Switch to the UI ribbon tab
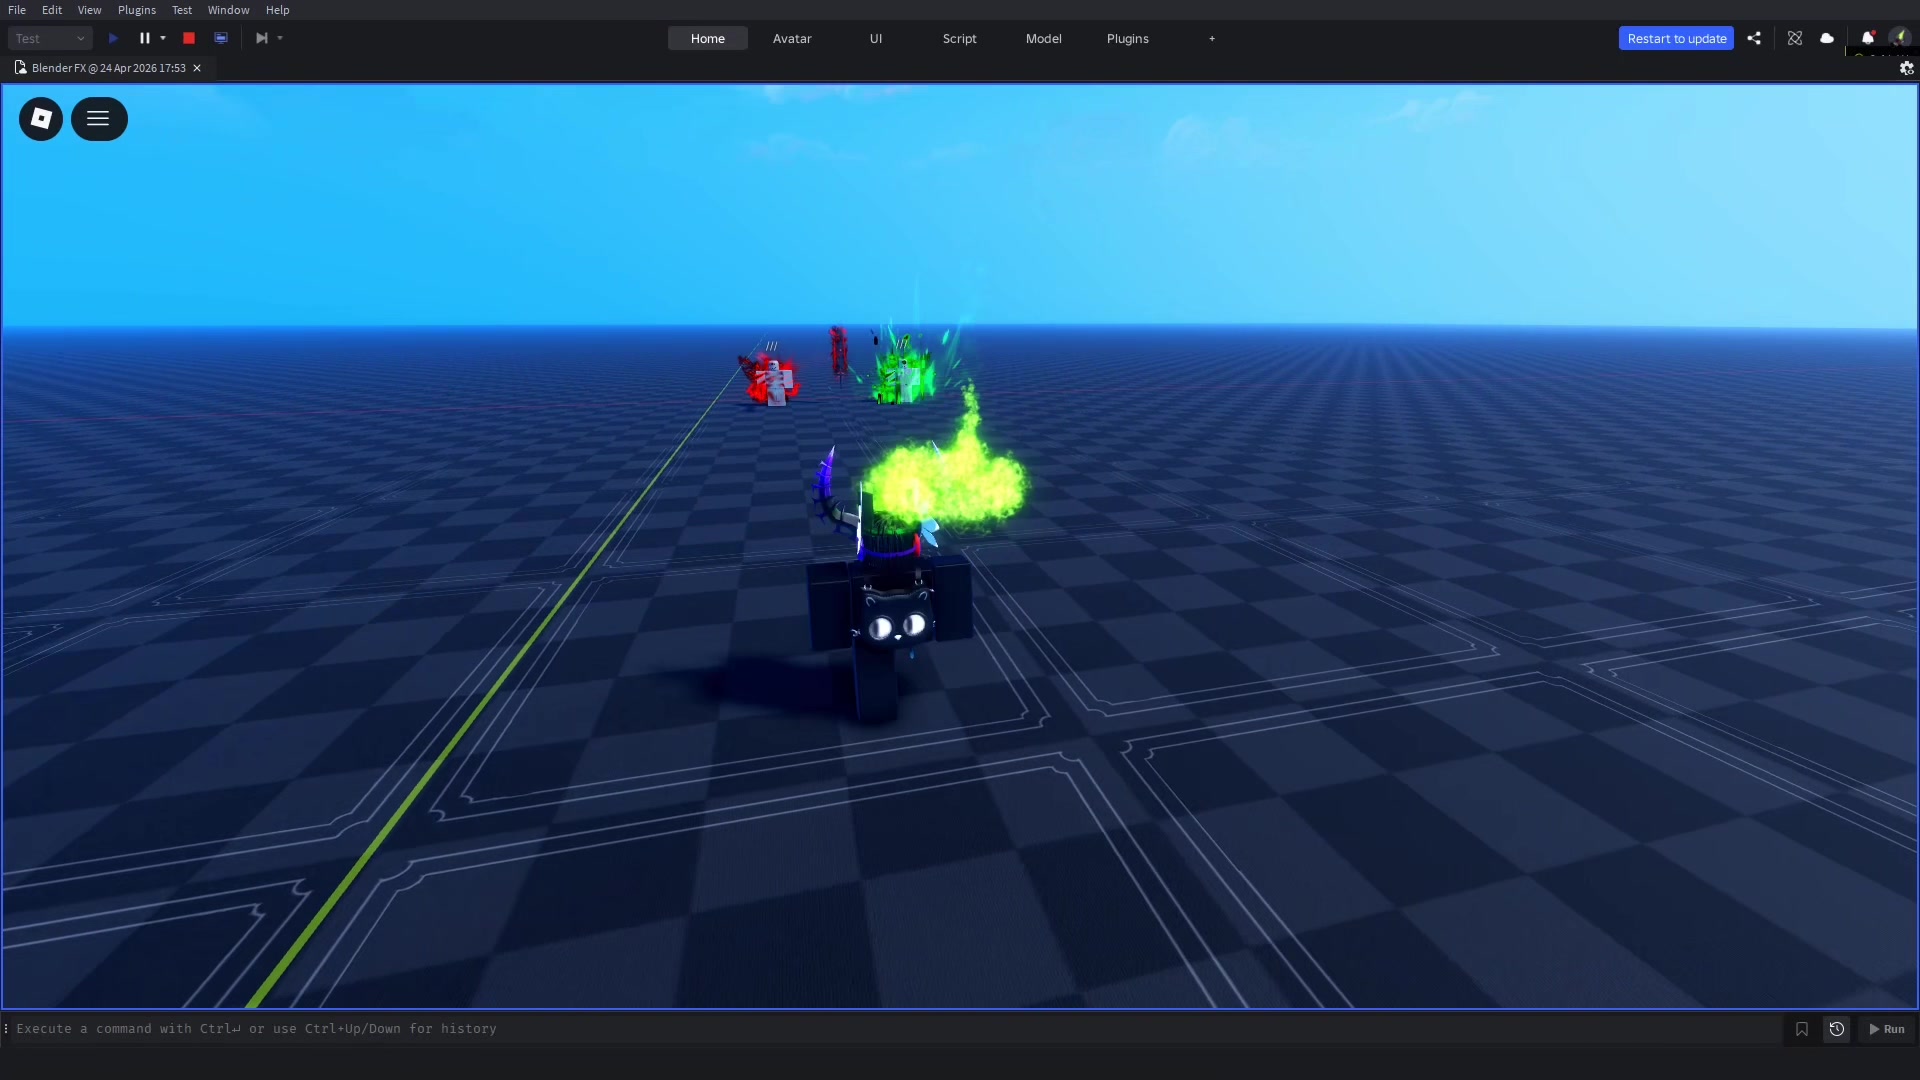 [876, 38]
